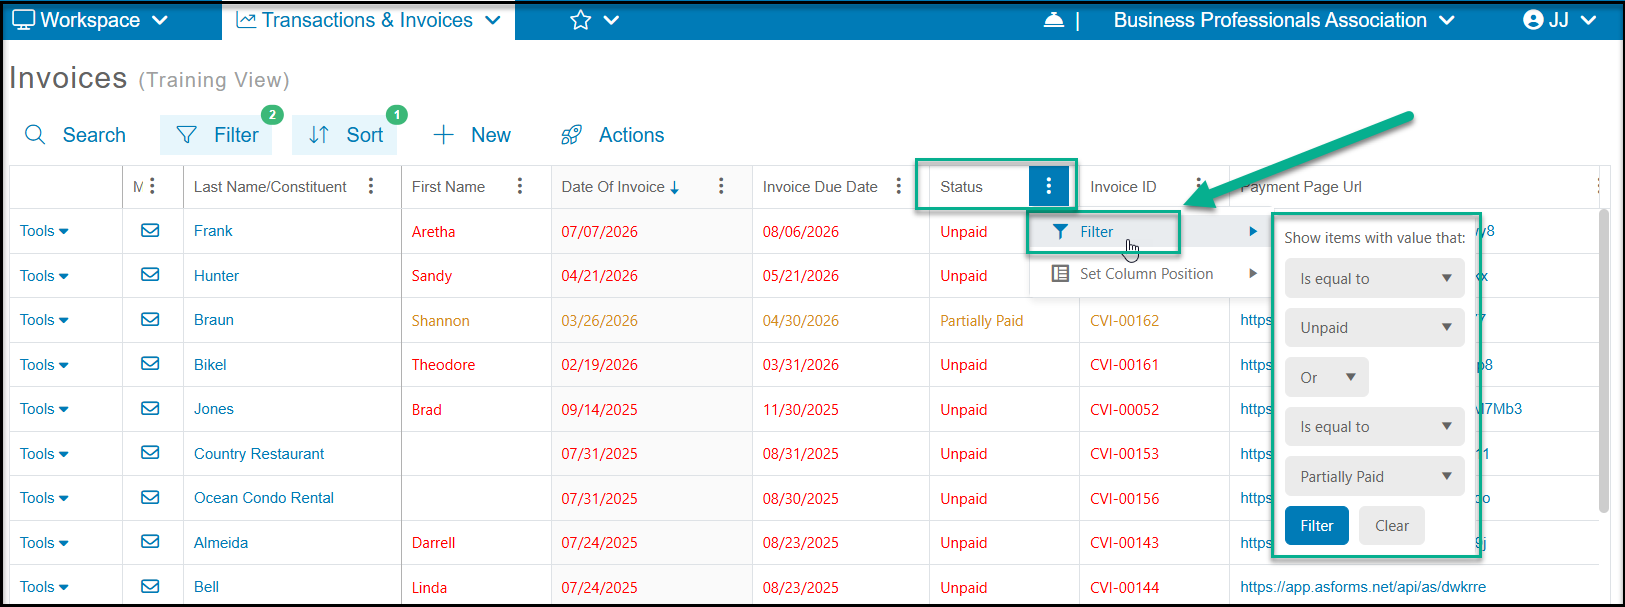This screenshot has width=1625, height=607.
Task: Open the Partially Paid value dropdown
Action: [1374, 476]
